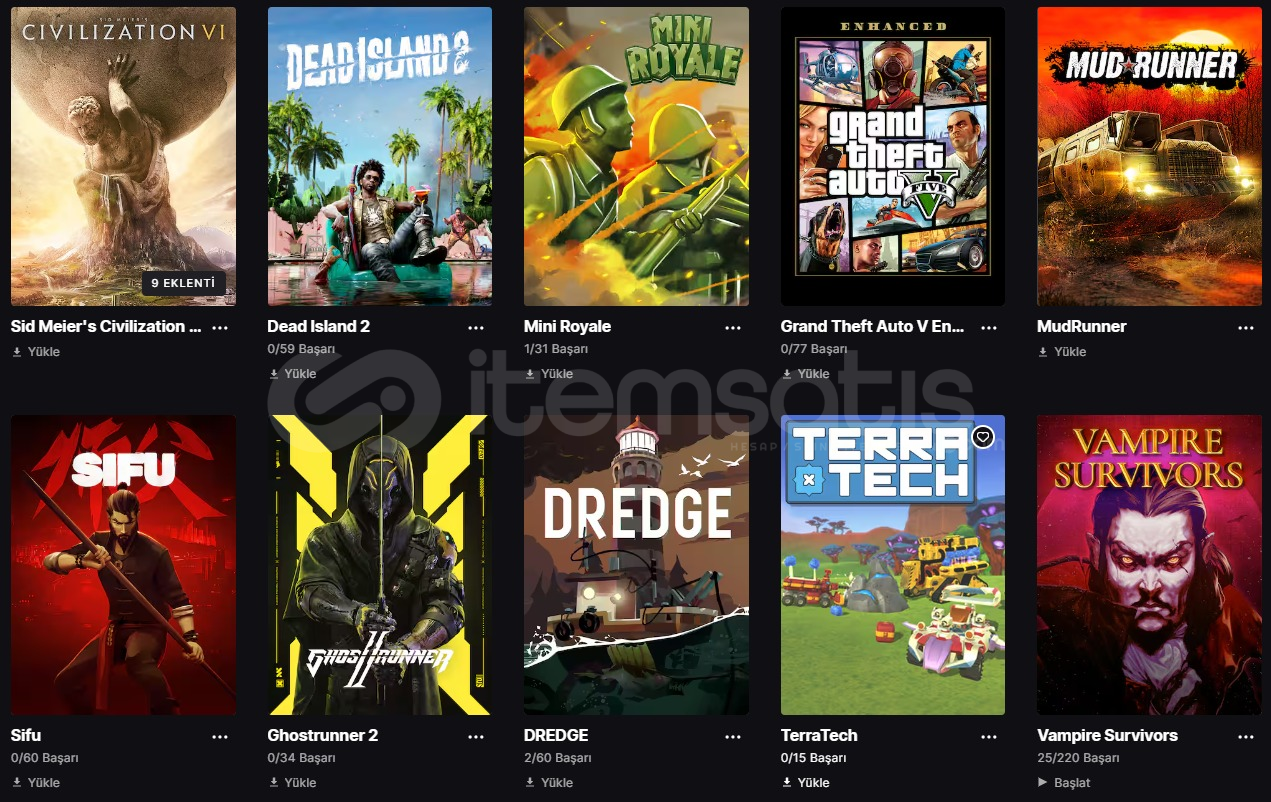This screenshot has height=802, width=1271.
Task: Open the DREDGE lighthouse cover thumbnail
Action: [636, 565]
